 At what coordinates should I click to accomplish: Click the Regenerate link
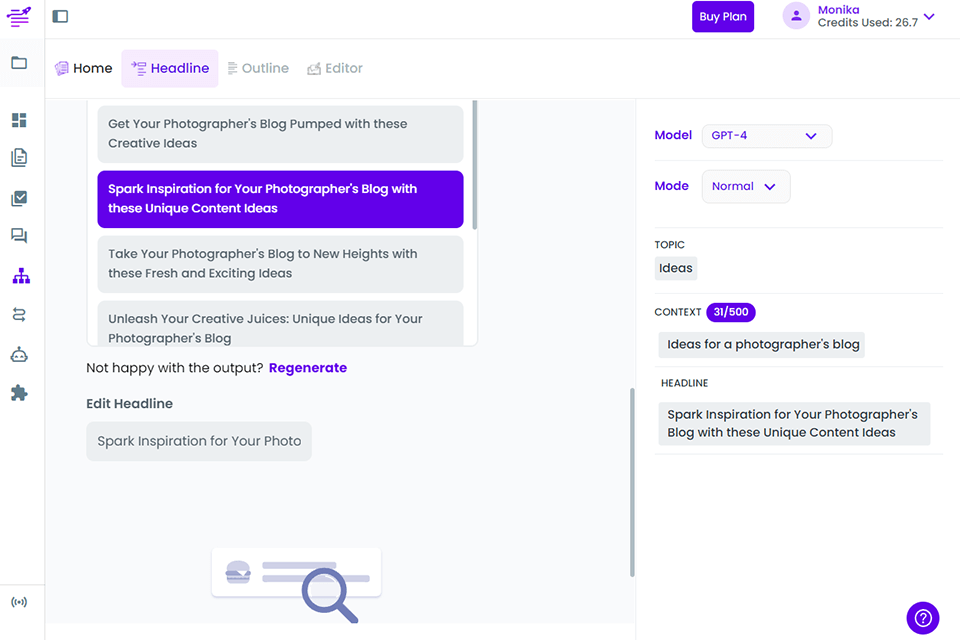click(308, 367)
